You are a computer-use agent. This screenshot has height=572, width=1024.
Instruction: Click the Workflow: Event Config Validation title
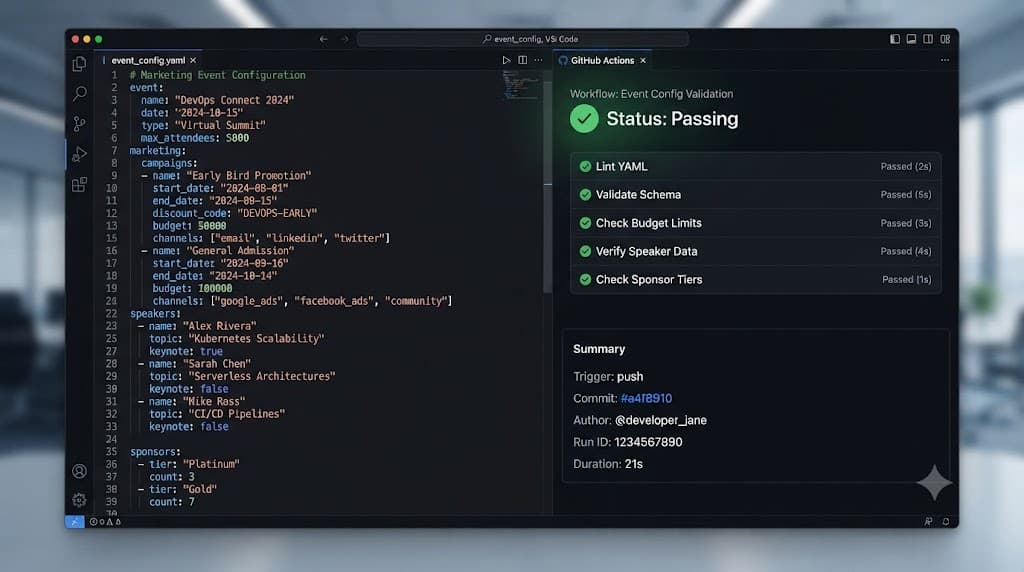point(651,94)
